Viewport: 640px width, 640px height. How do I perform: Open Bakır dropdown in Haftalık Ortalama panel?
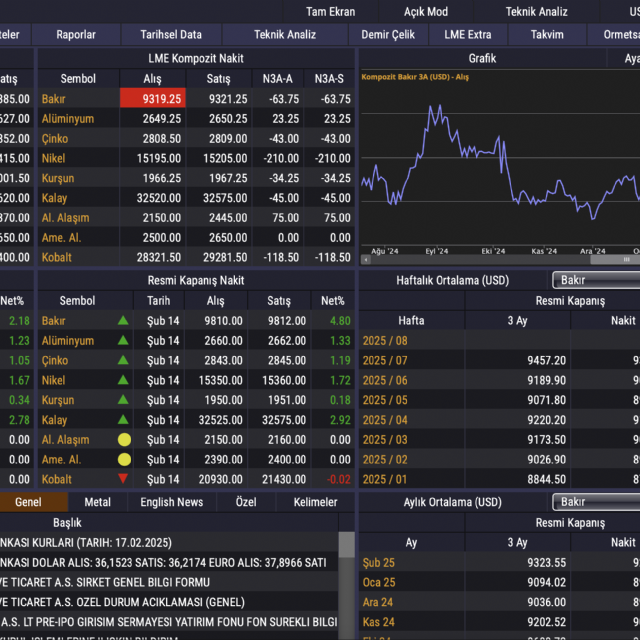point(596,280)
